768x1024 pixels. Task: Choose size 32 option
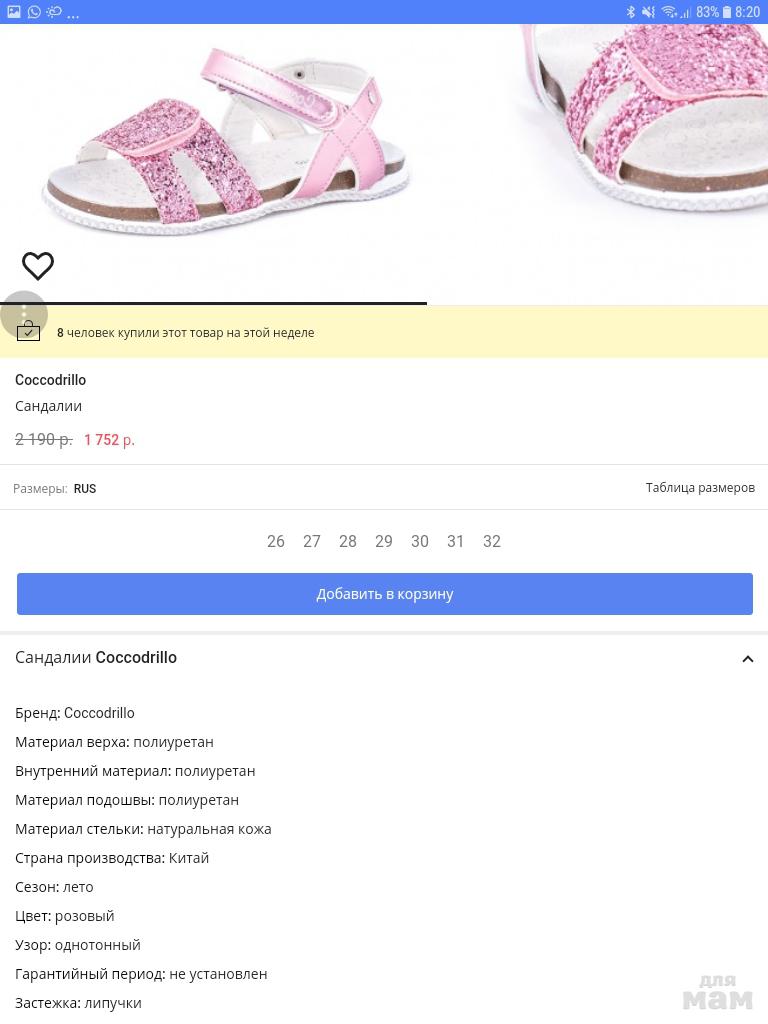click(x=492, y=541)
